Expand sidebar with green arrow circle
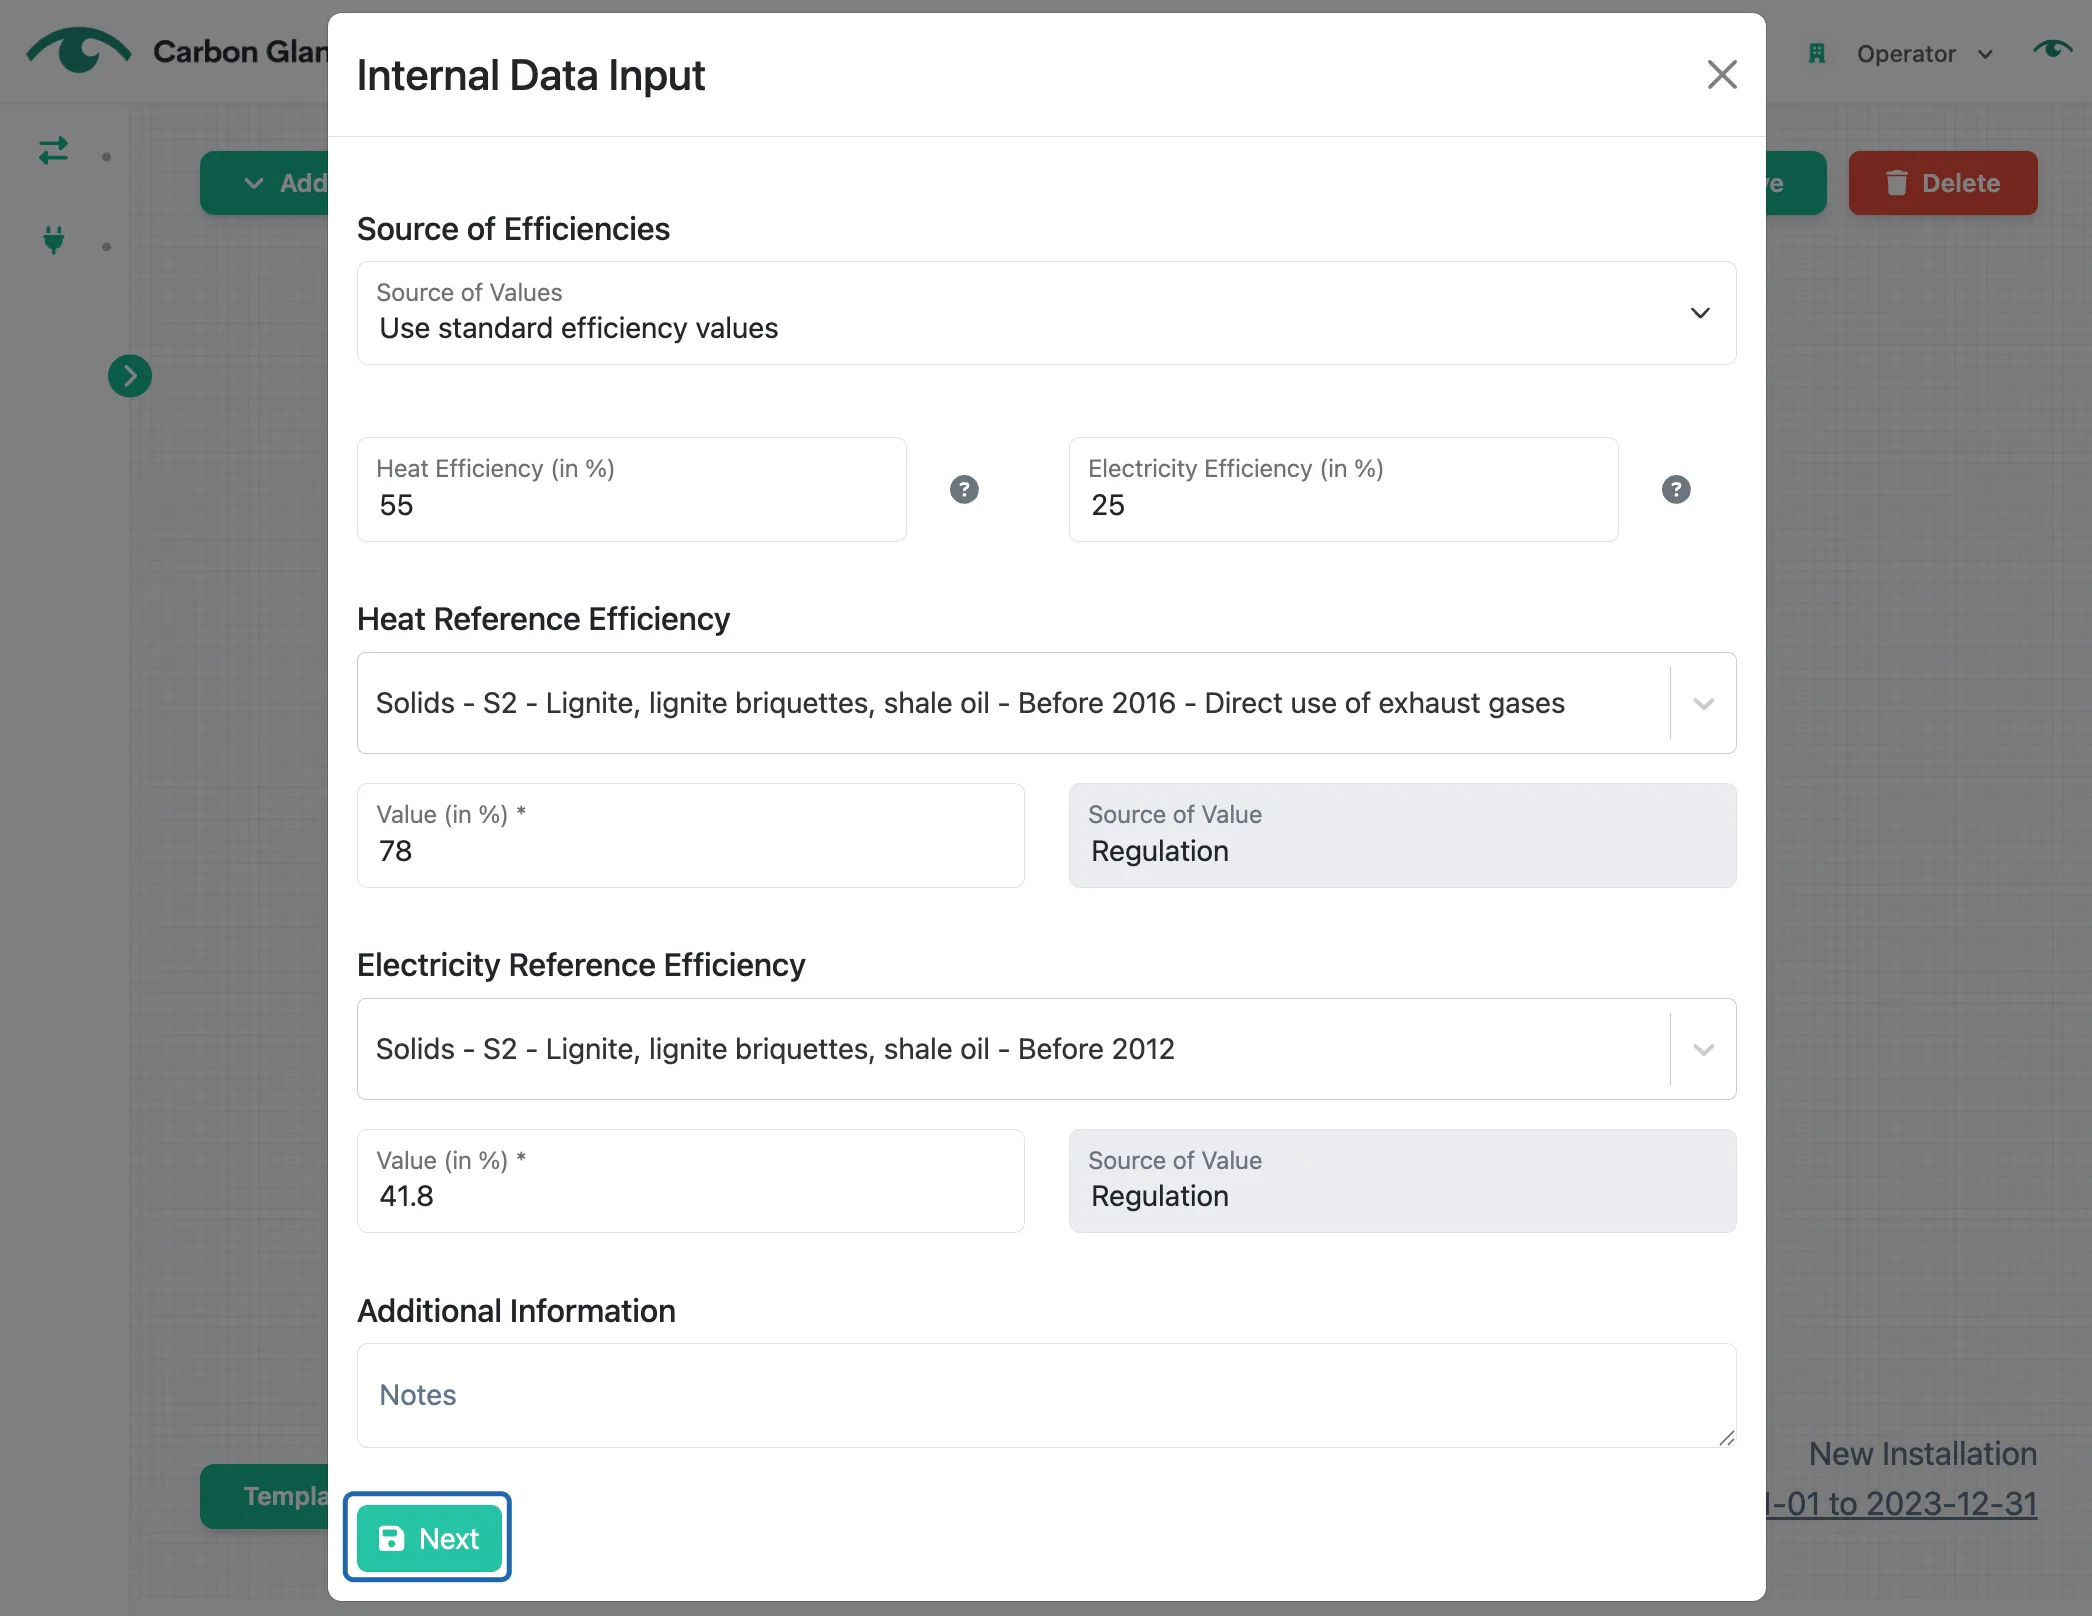Viewport: 2092px width, 1616px height. 130,376
